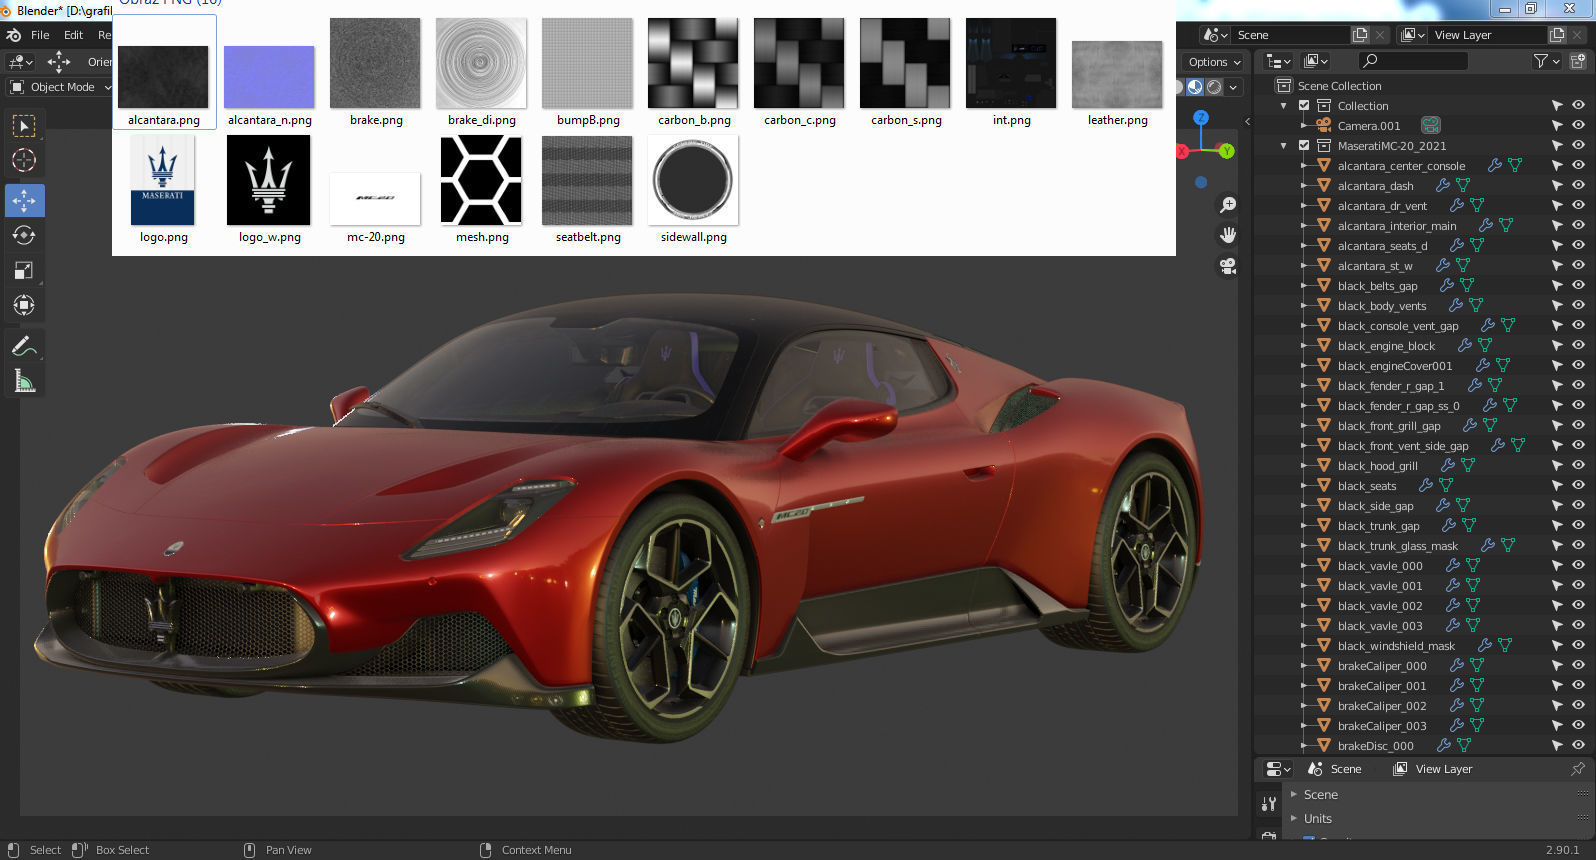Select alcantara_center_console object
Image resolution: width=1596 pixels, height=860 pixels.
tap(1401, 166)
